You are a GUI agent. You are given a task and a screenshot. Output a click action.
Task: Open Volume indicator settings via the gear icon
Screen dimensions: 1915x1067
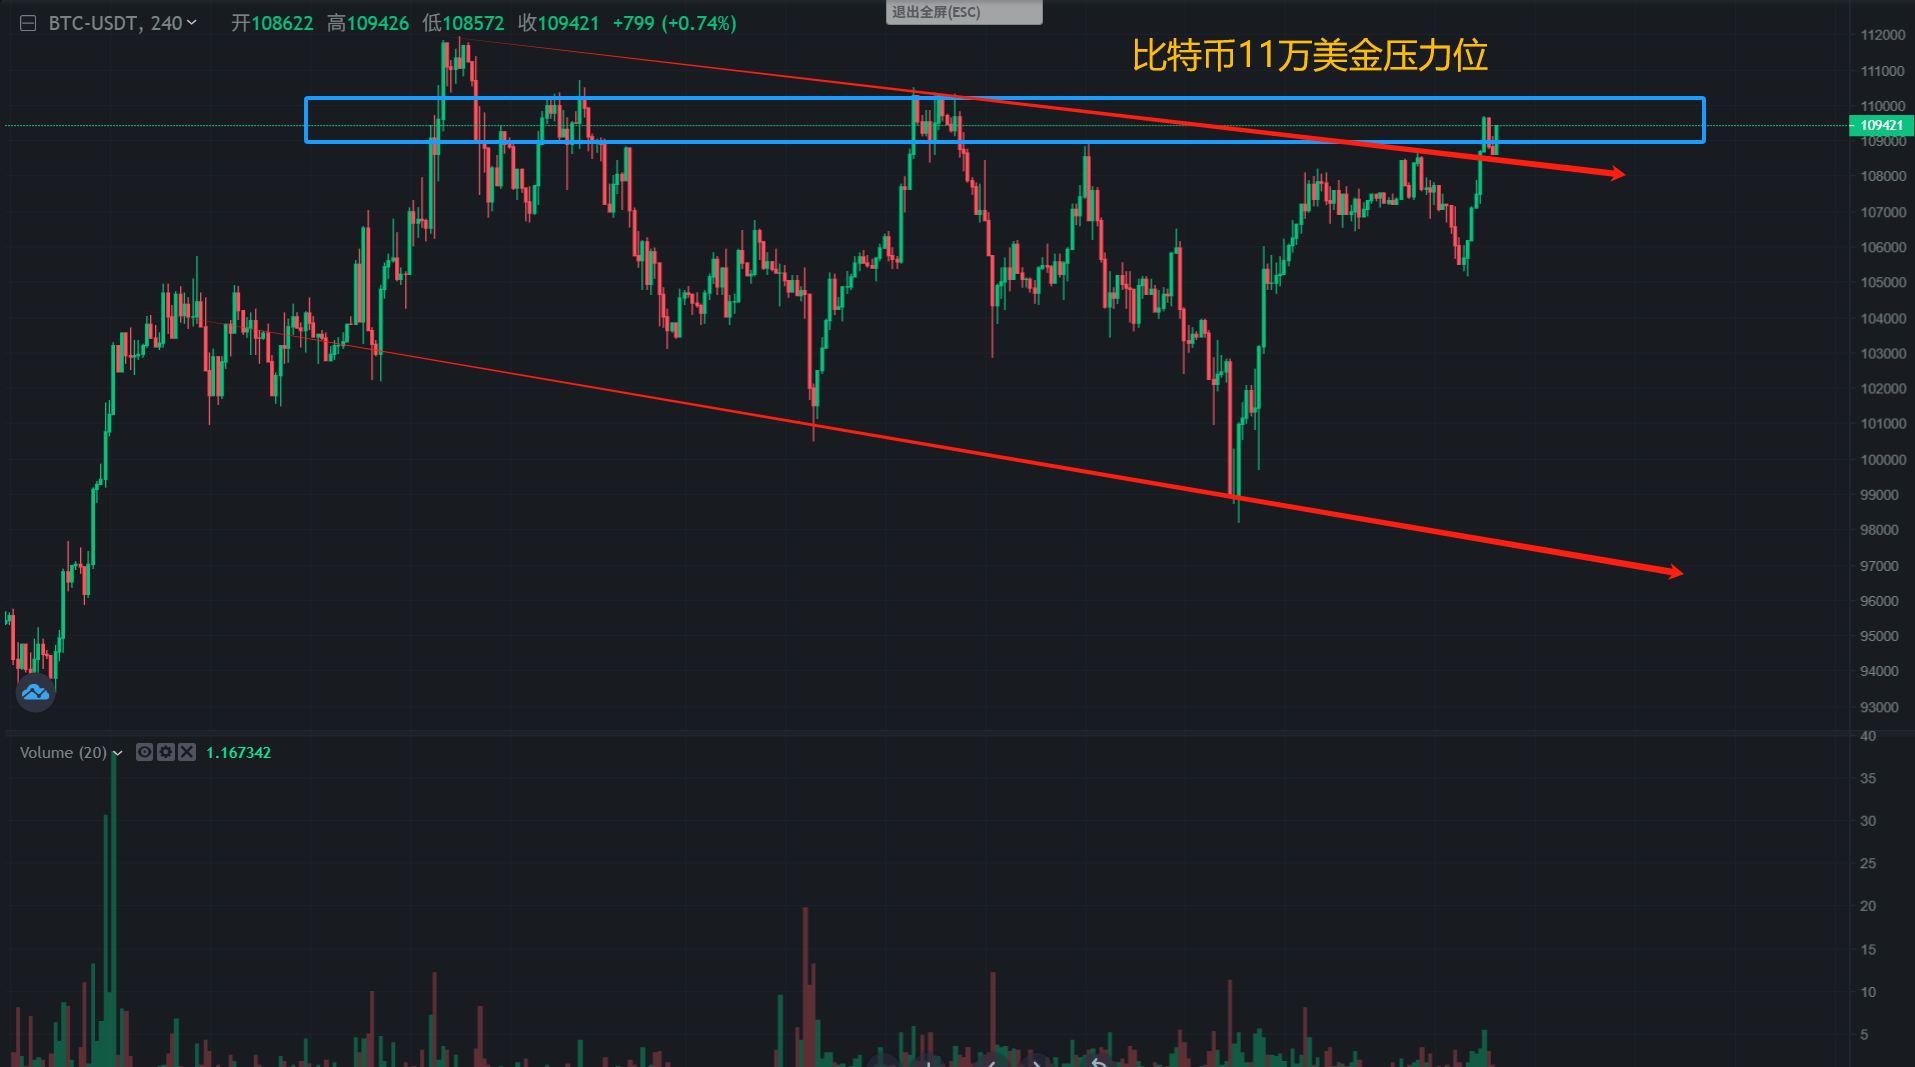tap(166, 752)
